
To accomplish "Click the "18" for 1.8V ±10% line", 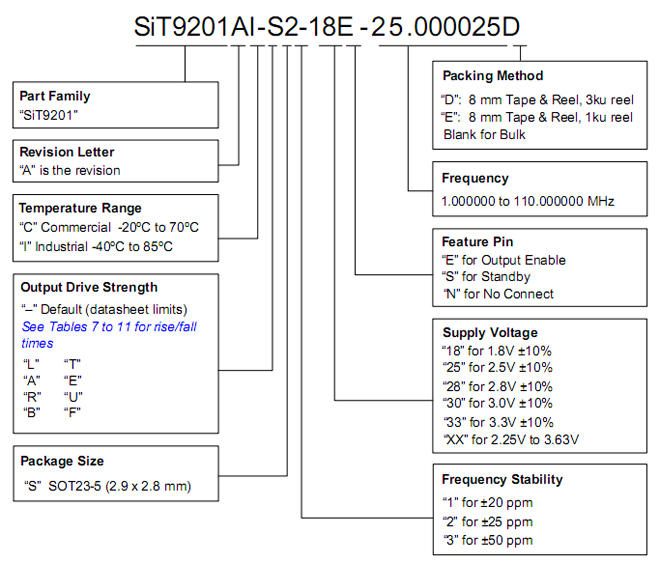I will pos(497,351).
